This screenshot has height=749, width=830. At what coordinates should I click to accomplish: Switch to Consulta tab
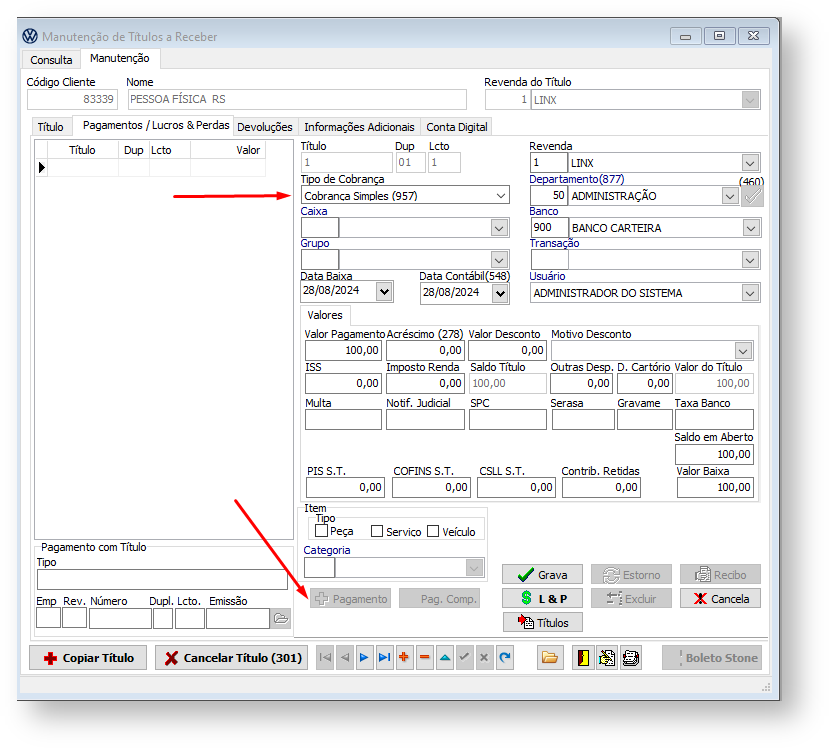tap(51, 60)
